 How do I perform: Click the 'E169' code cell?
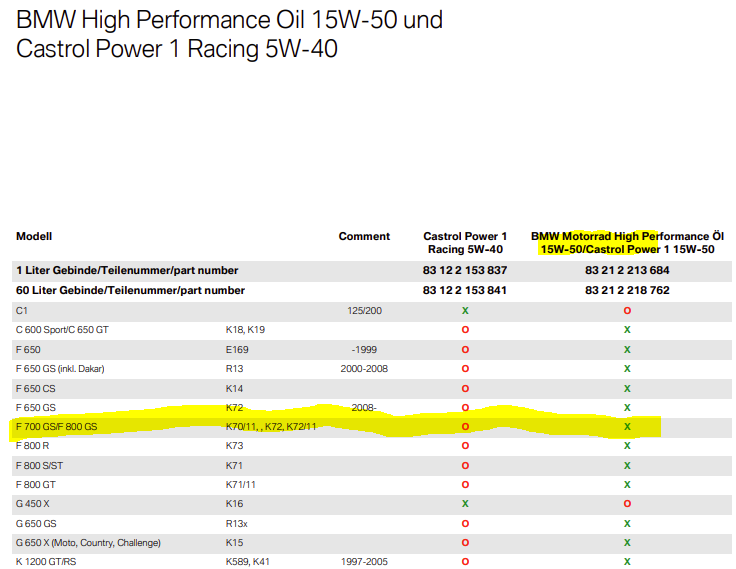[x=237, y=349]
